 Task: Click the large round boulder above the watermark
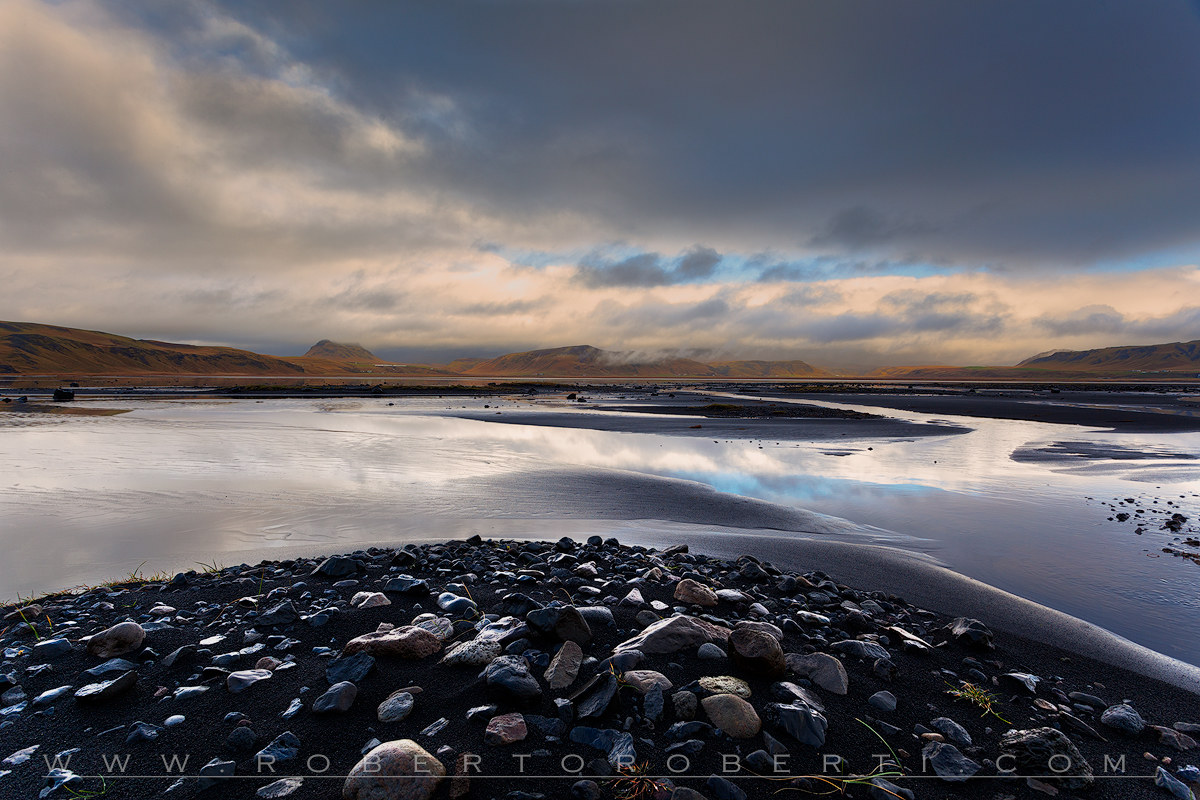394,769
